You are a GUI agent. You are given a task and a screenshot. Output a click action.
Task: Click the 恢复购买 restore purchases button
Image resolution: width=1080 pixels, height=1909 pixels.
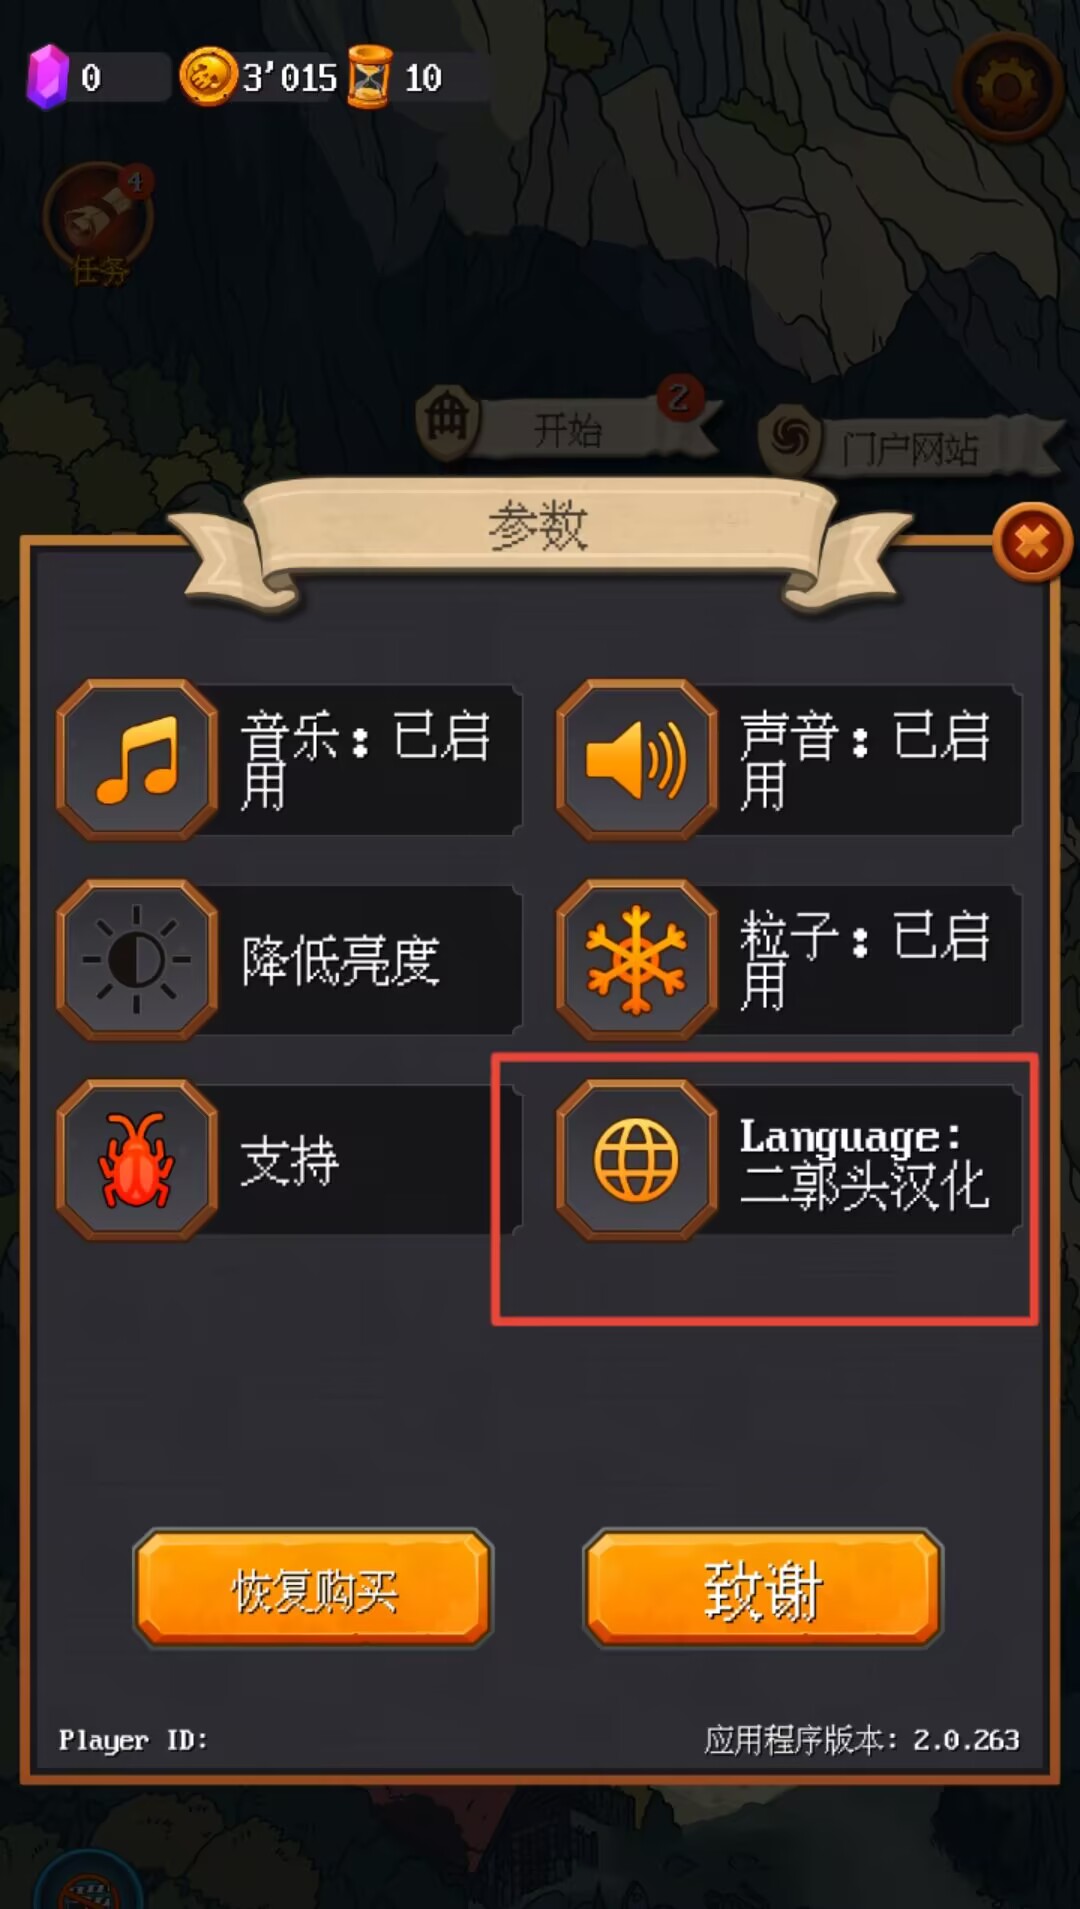pyautogui.click(x=313, y=1588)
